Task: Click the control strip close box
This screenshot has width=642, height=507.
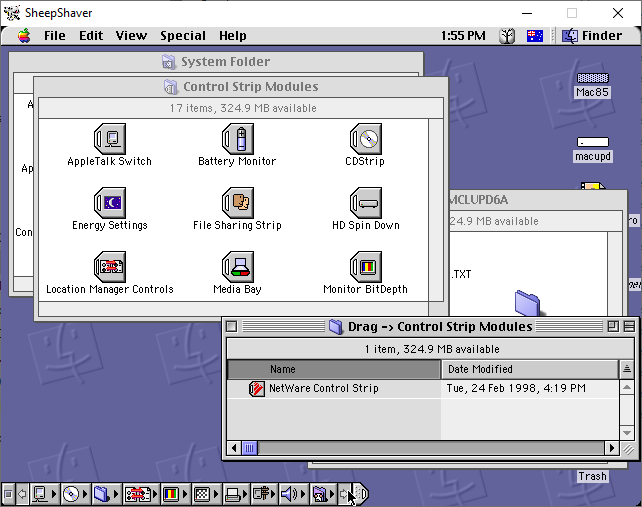Action: point(8,494)
